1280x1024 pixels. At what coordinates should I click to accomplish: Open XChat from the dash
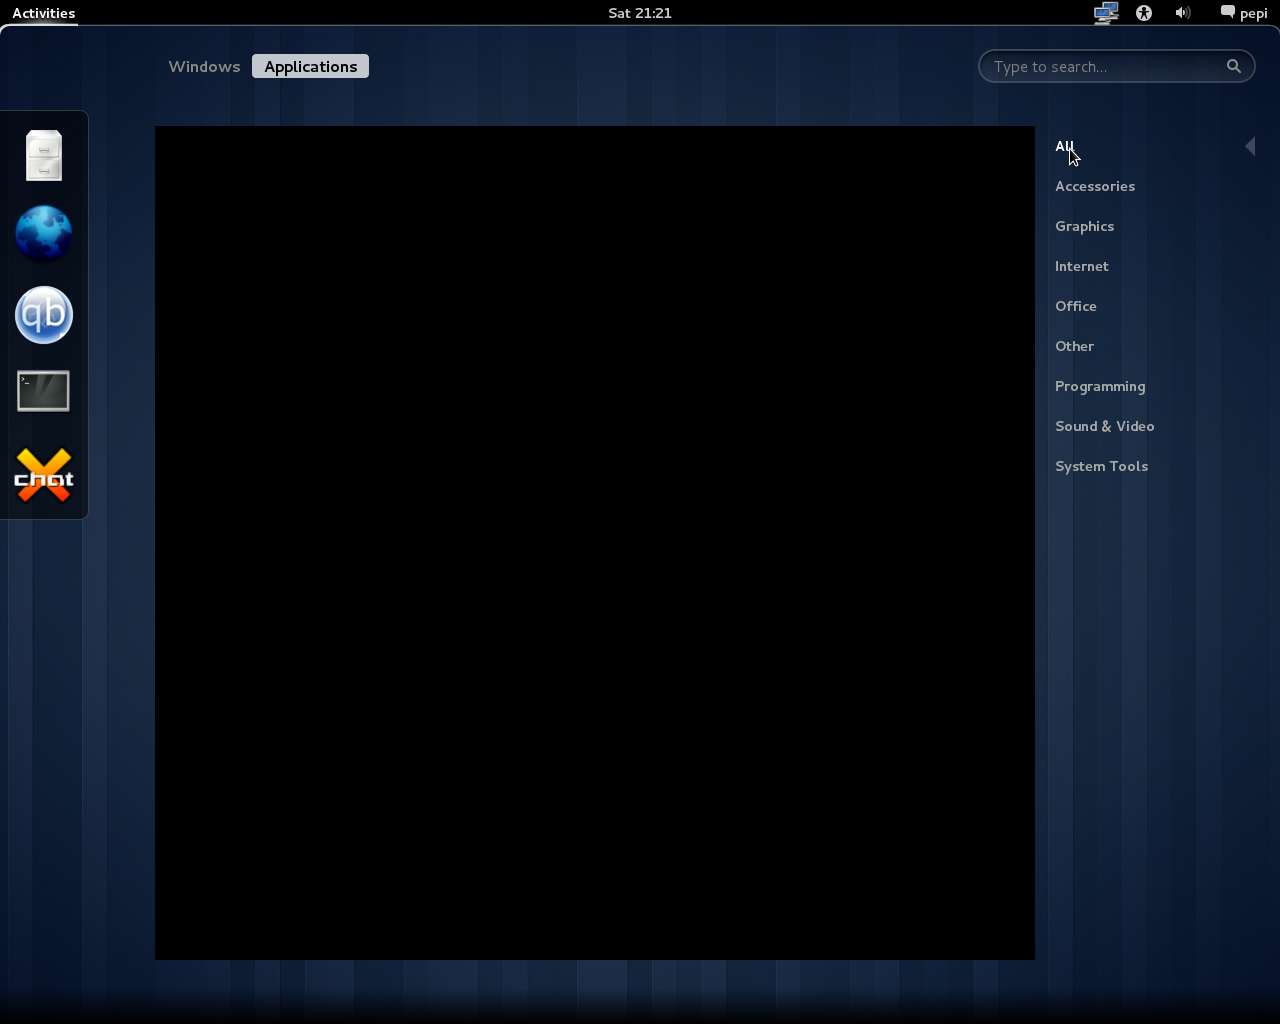click(44, 475)
